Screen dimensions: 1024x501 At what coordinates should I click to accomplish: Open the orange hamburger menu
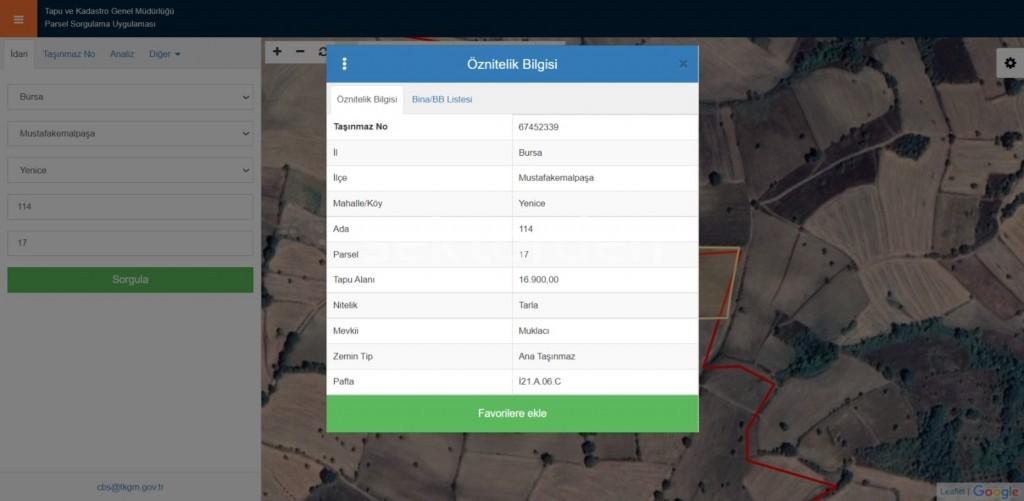[x=18, y=18]
